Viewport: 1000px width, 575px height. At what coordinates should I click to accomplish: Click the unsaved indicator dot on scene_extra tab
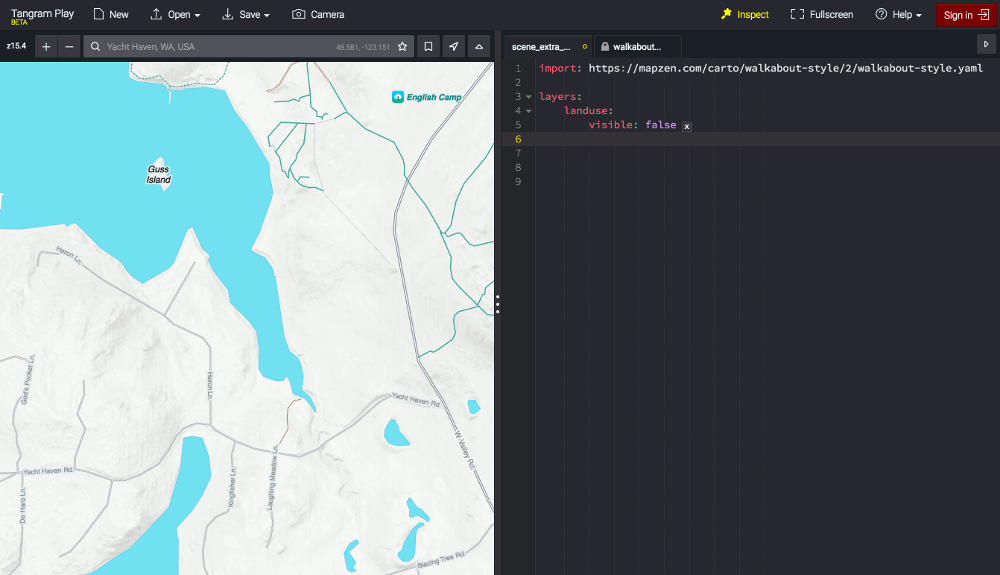[x=585, y=47]
